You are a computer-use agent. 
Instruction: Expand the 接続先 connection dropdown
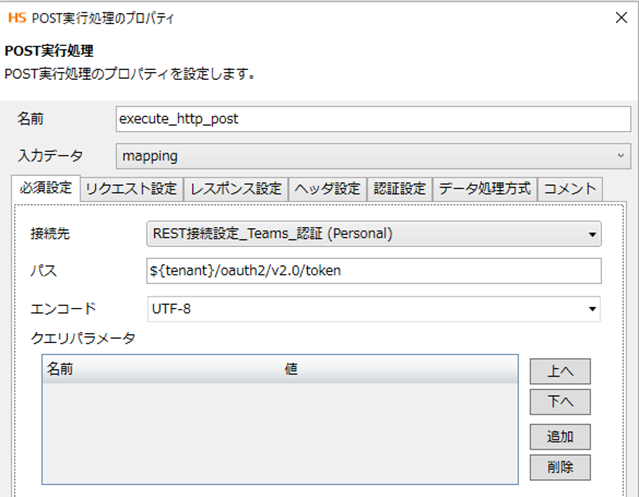374,234
